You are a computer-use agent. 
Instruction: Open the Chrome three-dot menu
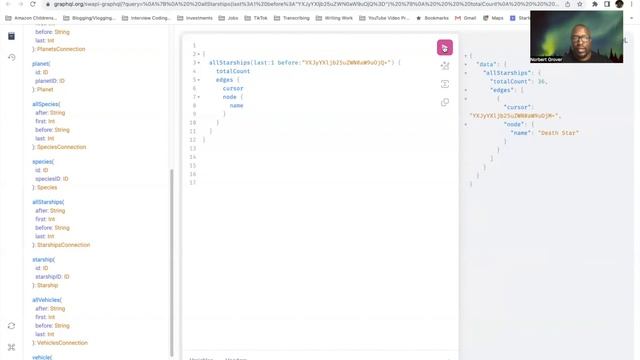[x=632, y=4]
